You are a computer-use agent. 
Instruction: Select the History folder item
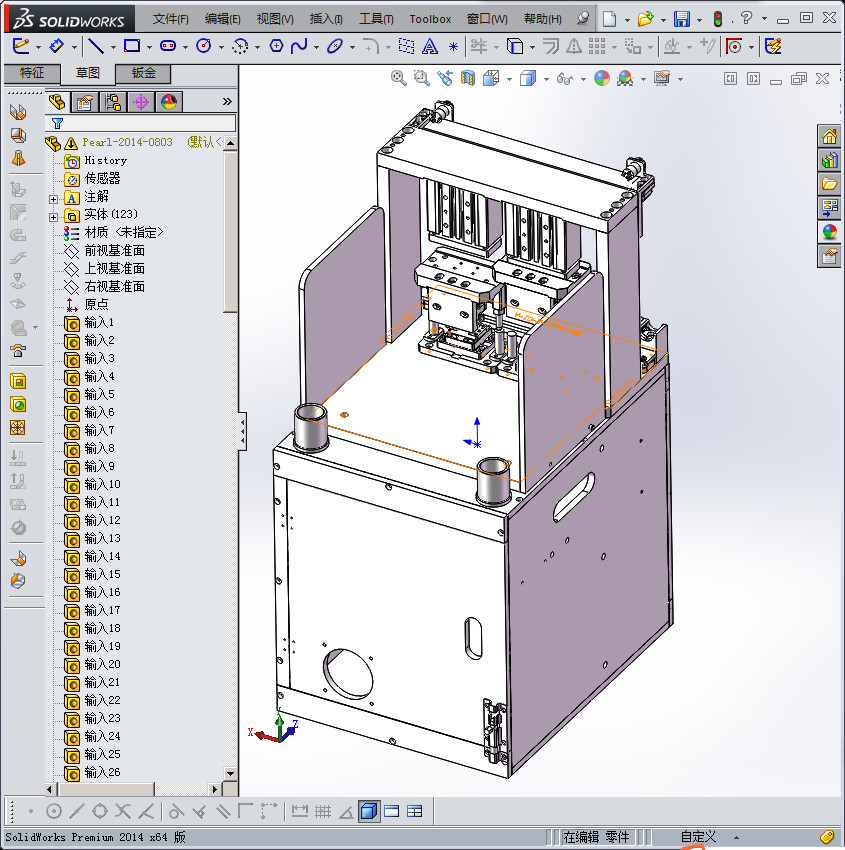click(x=105, y=160)
